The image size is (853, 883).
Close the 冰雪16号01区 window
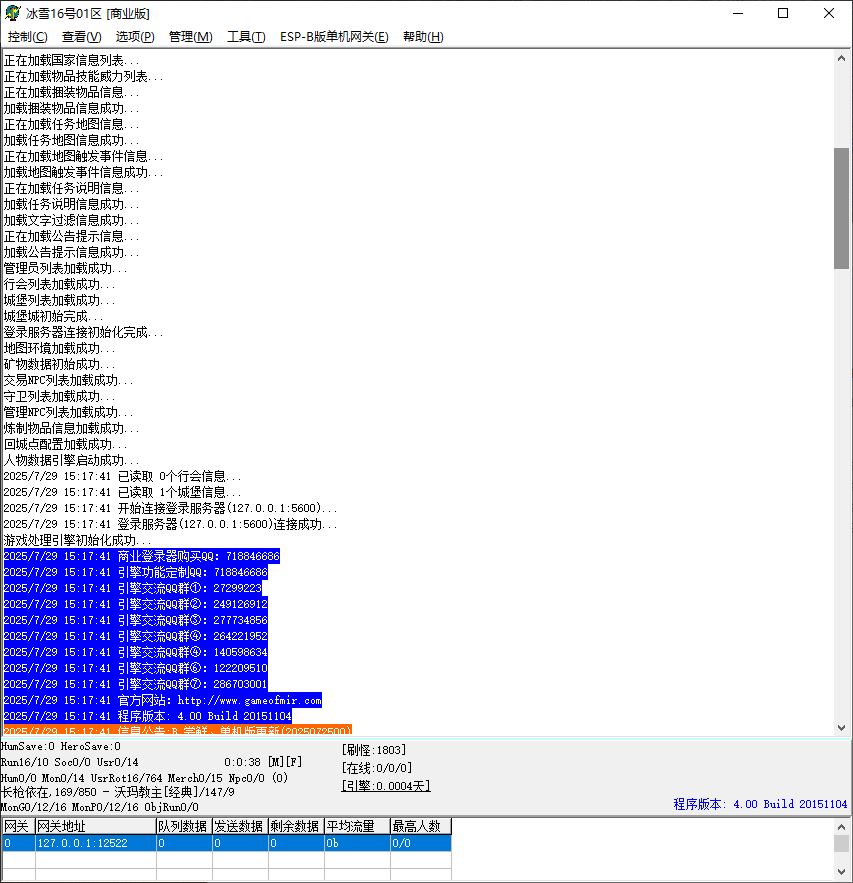pos(829,13)
